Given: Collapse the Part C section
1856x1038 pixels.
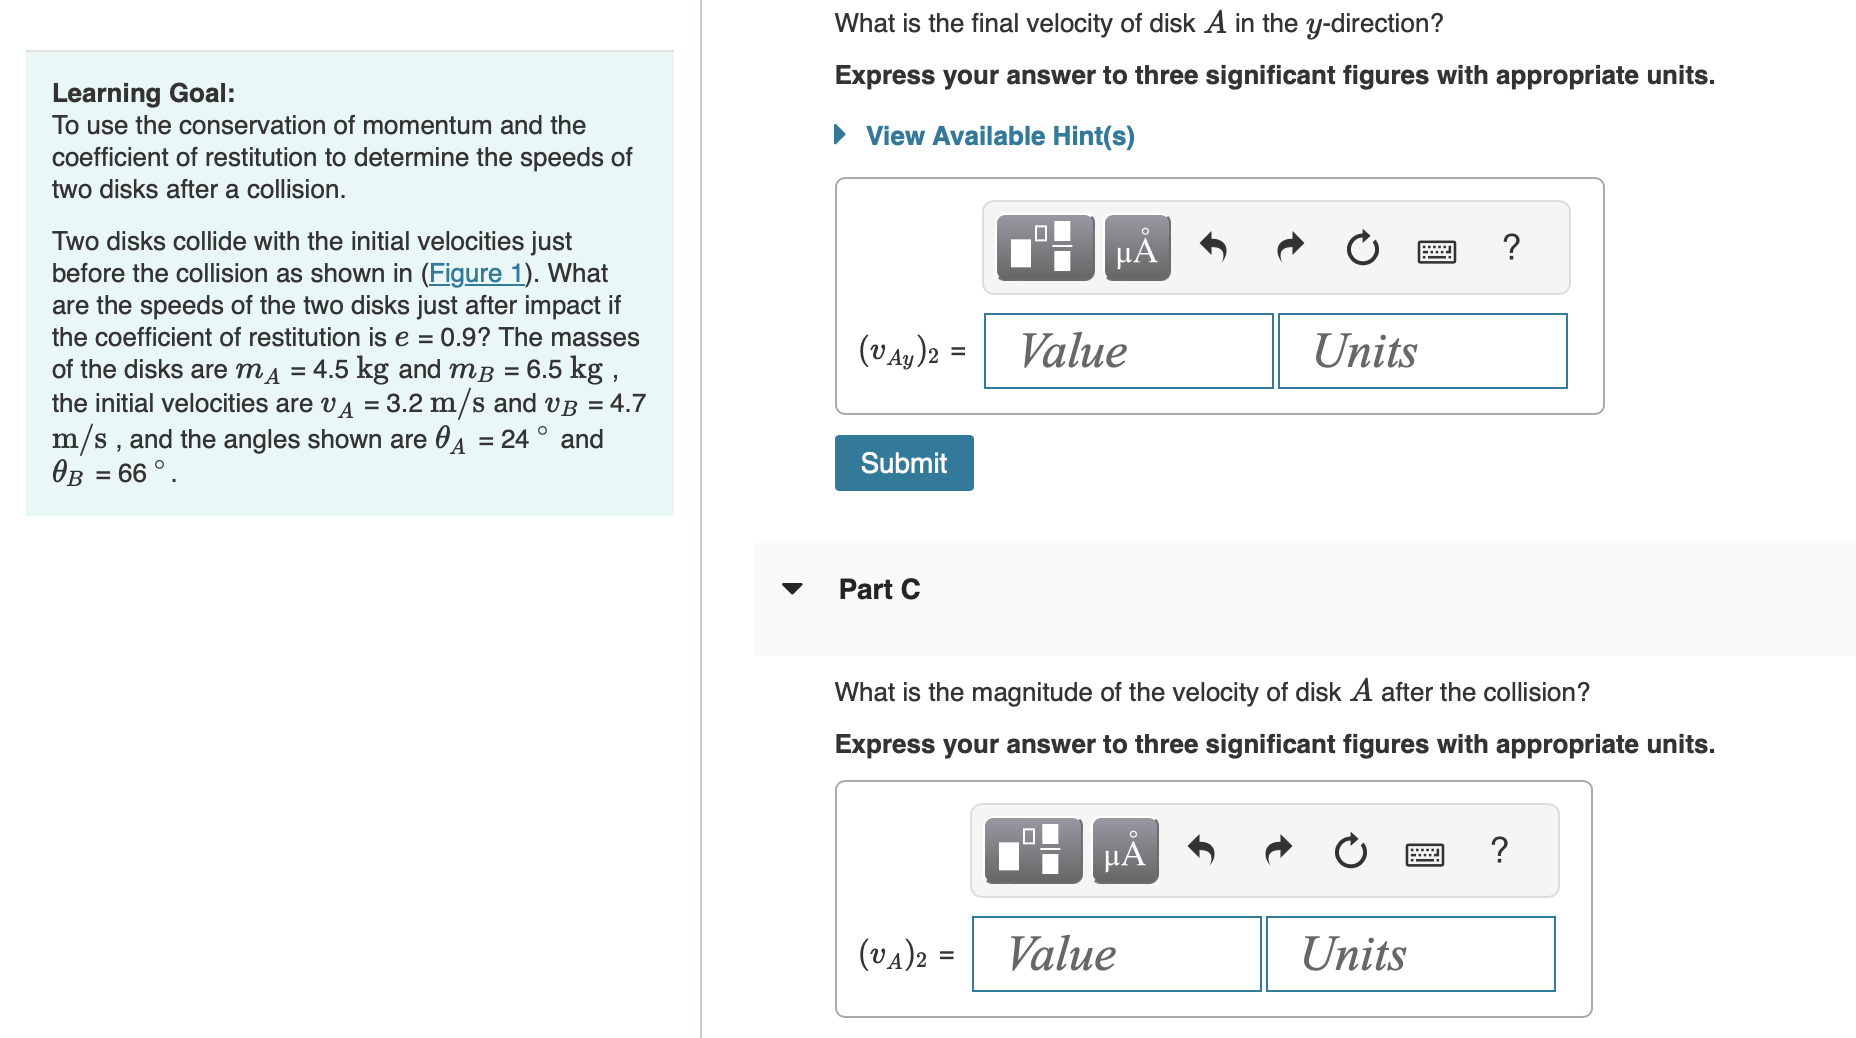Looking at the screenshot, I should (x=791, y=589).
